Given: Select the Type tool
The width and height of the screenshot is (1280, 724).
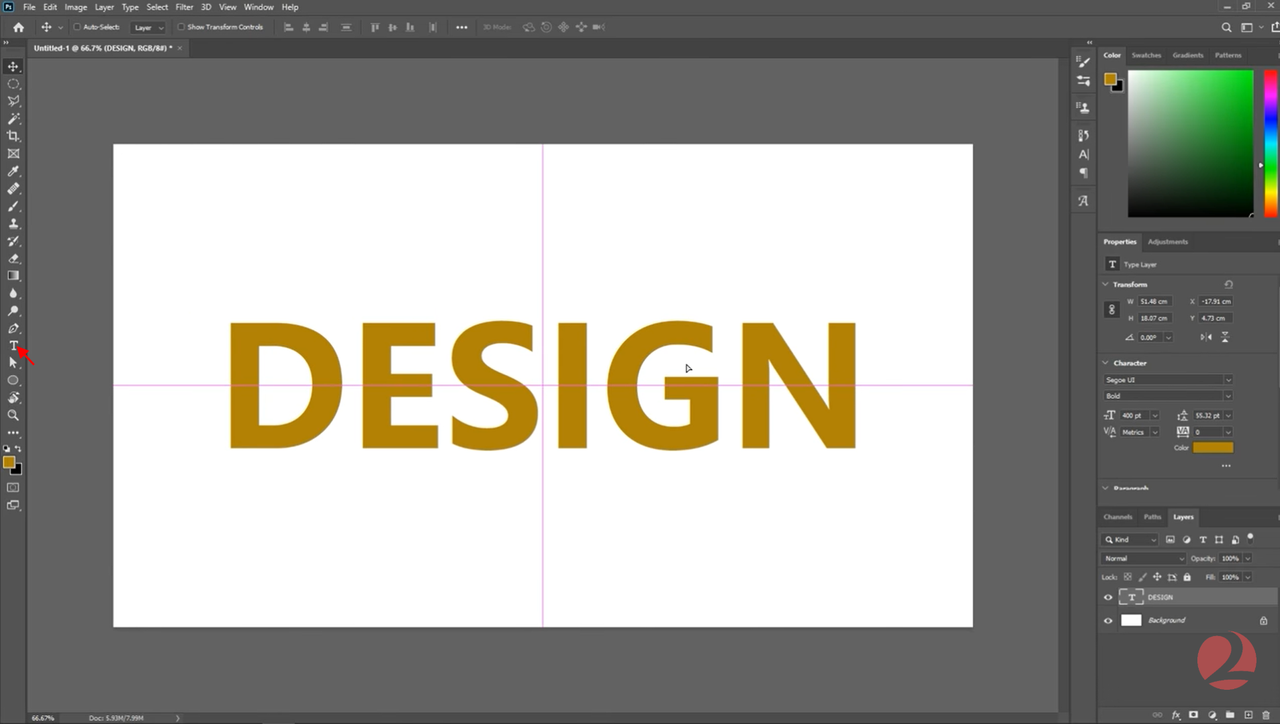Looking at the screenshot, I should click(x=13, y=345).
